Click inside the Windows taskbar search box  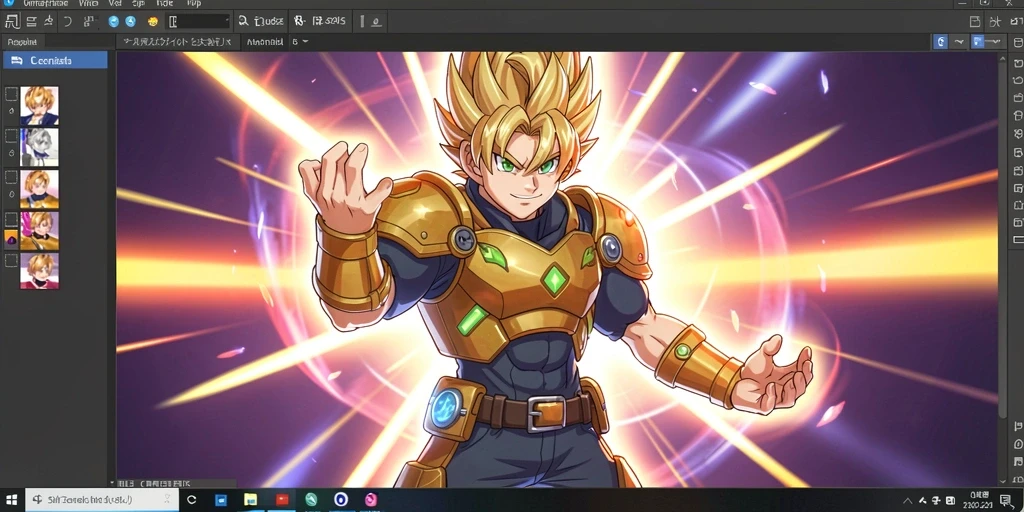tap(102, 500)
